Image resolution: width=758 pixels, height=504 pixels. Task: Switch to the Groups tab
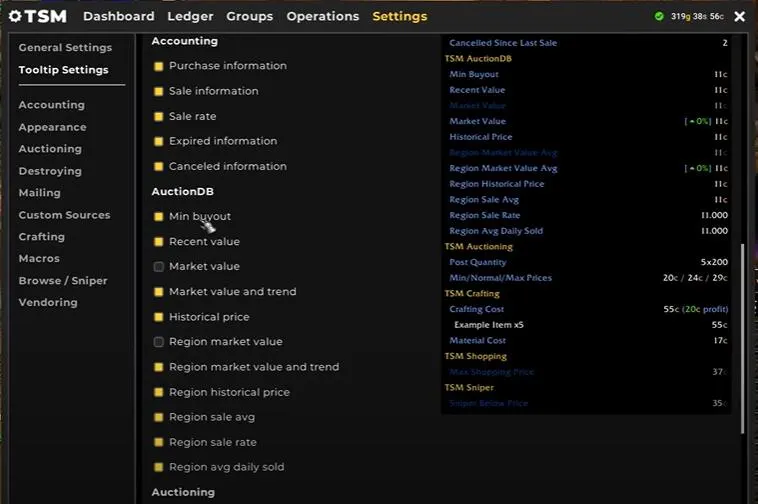tap(249, 16)
